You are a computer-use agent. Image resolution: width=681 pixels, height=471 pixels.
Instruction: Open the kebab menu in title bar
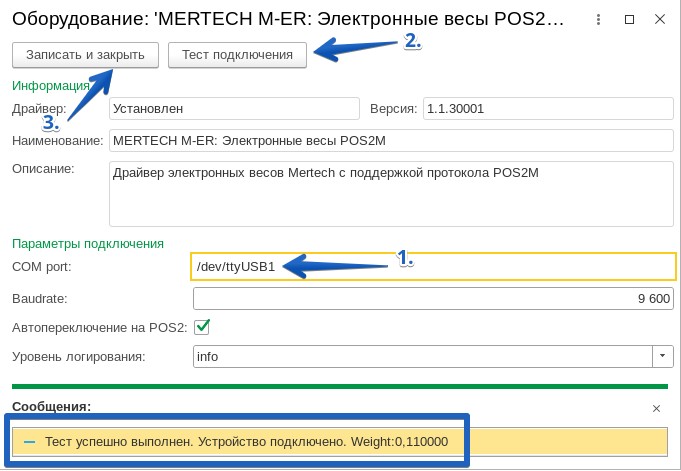coord(598,19)
